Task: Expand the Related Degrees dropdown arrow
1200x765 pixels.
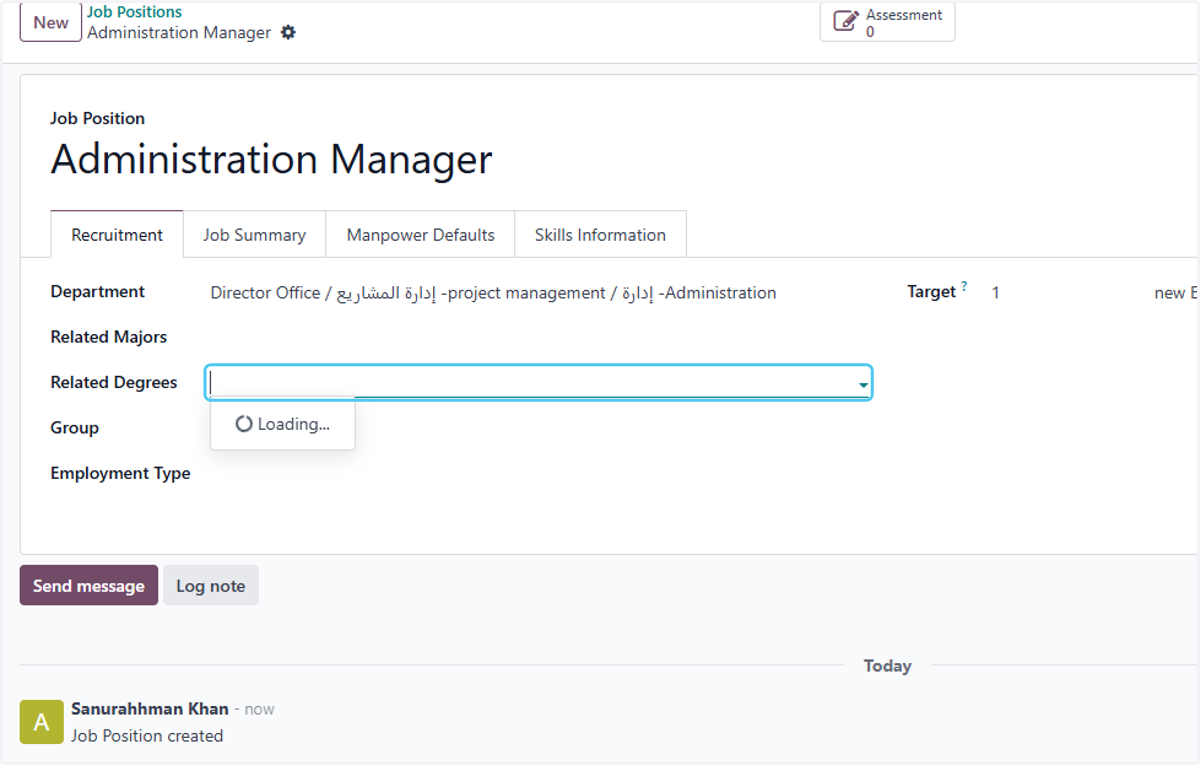Action: tap(862, 385)
